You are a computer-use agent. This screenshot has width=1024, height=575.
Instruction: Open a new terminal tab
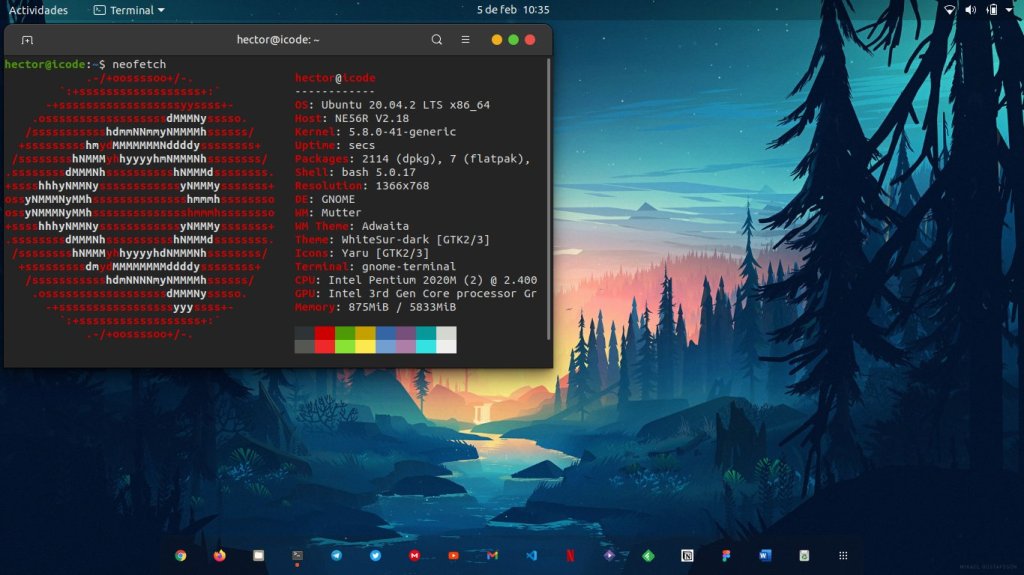click(27, 40)
